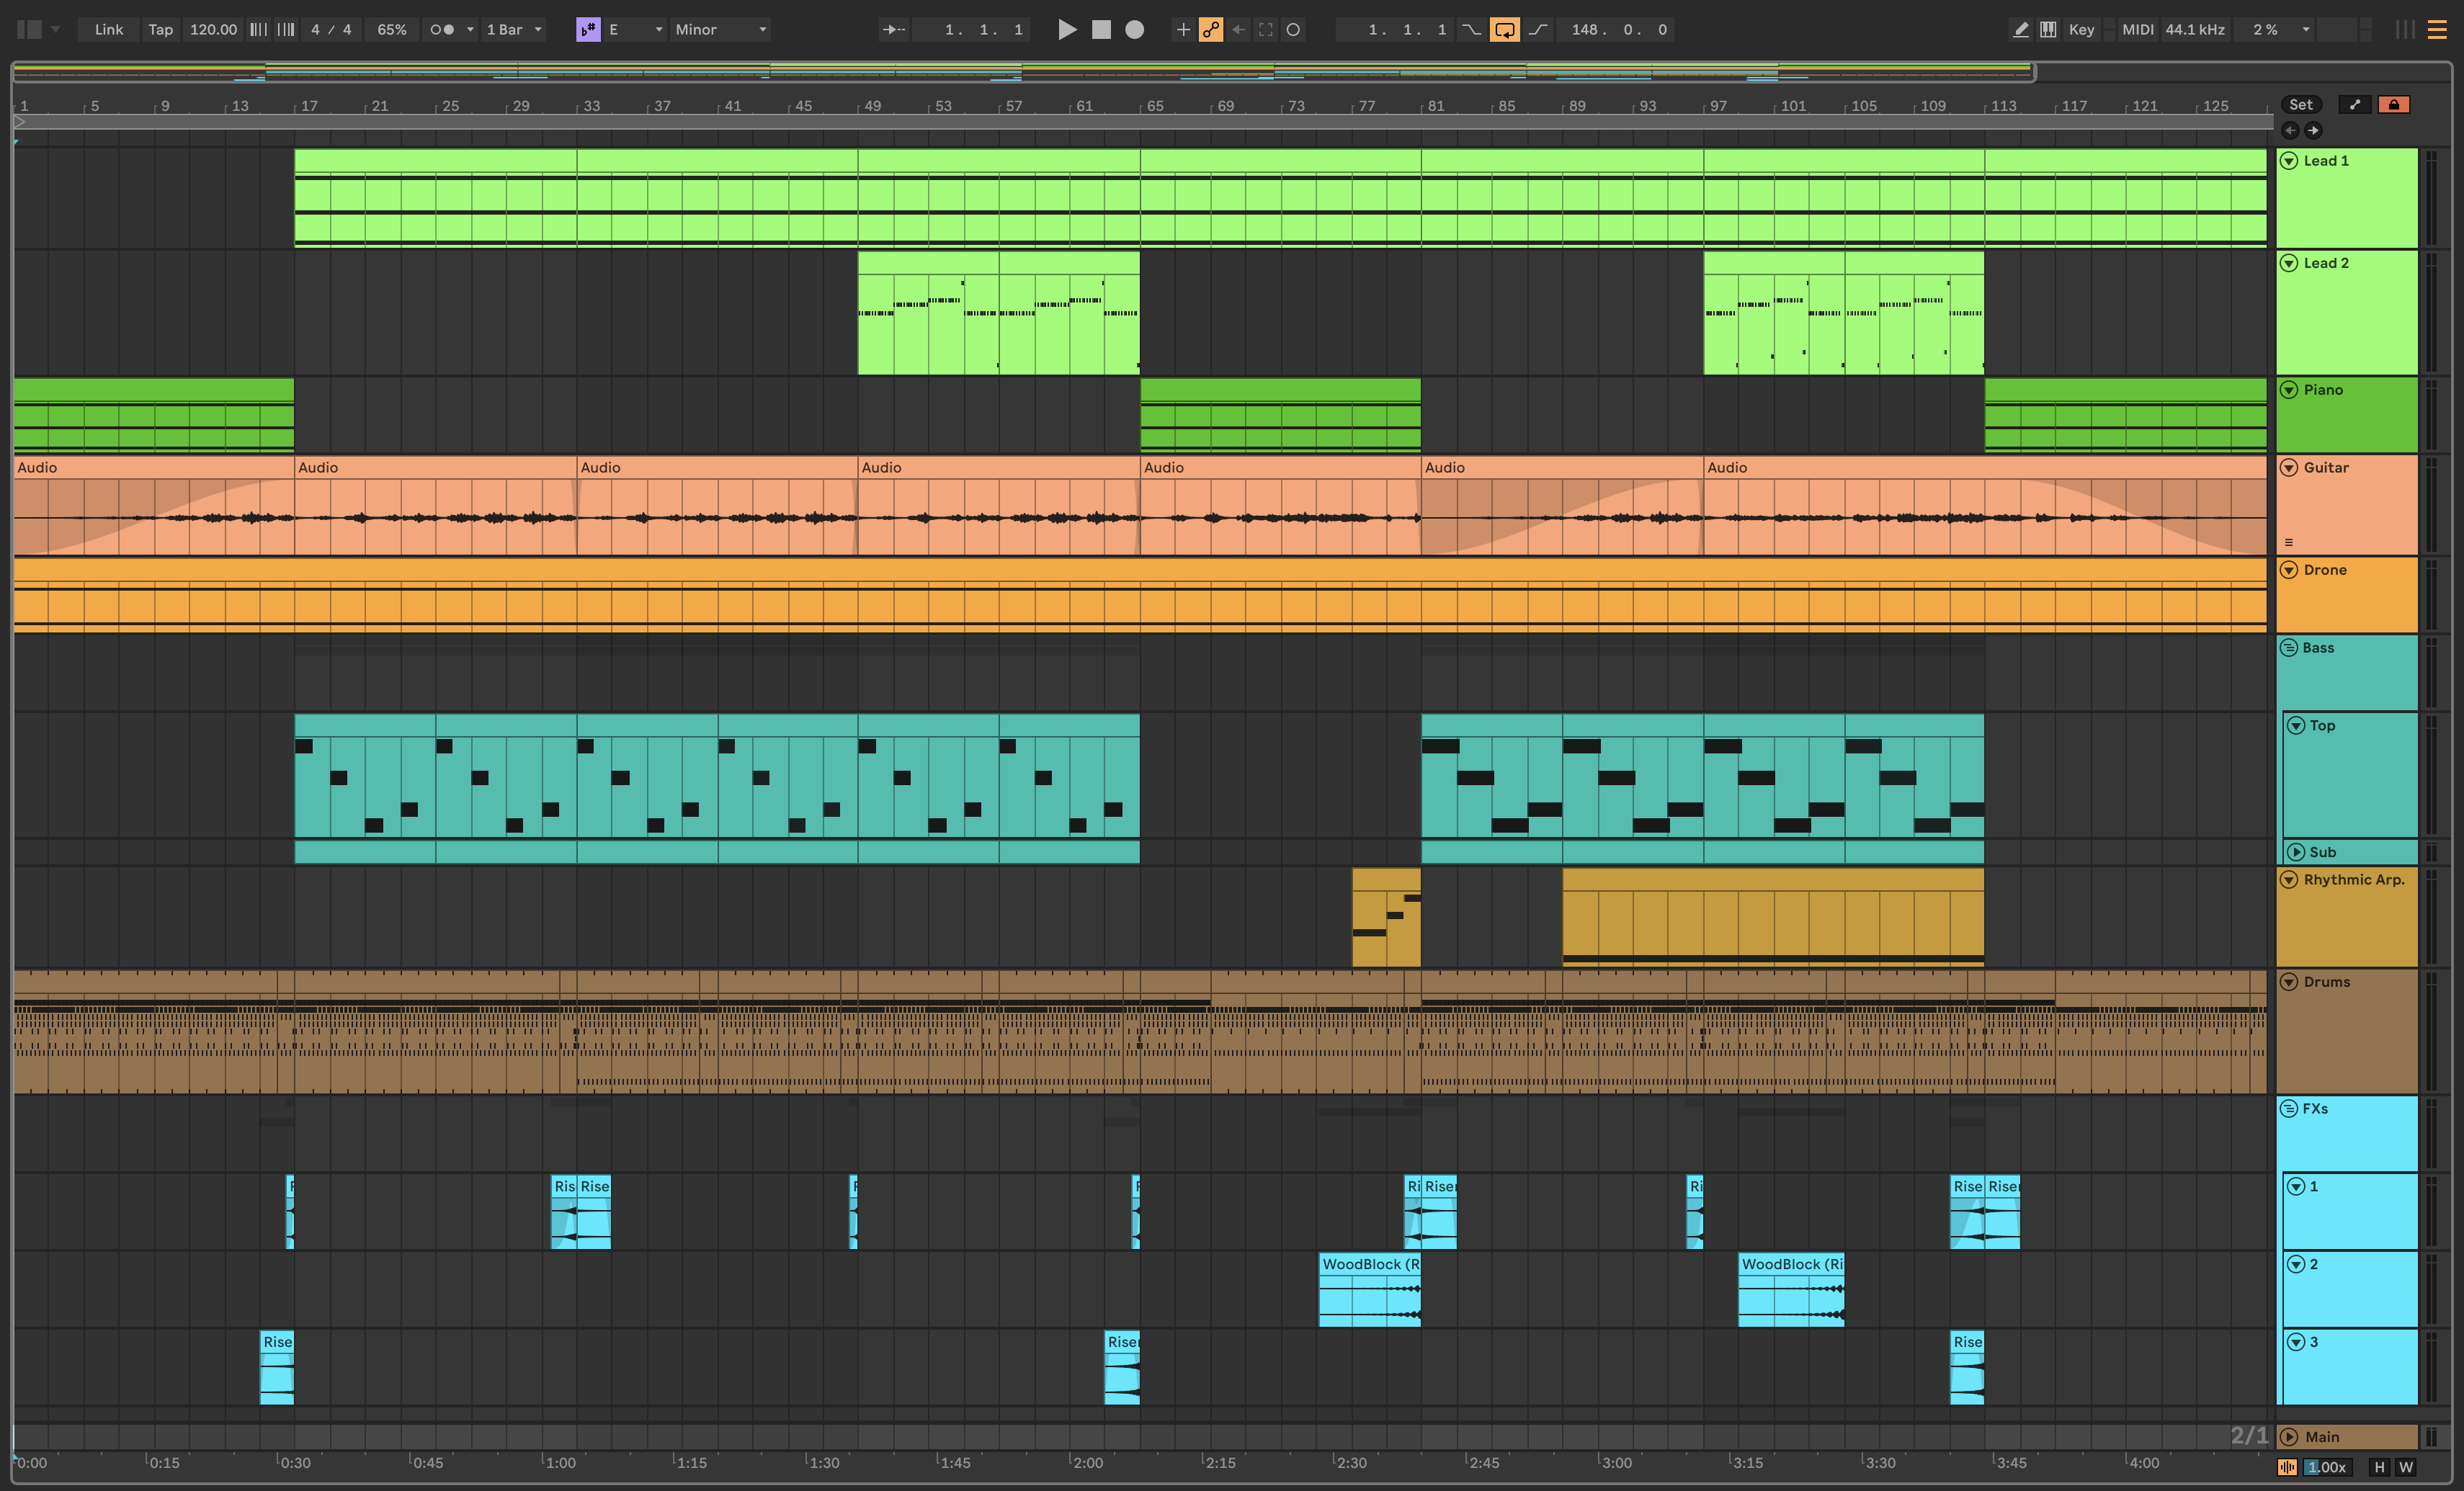Fold the Drums track
This screenshot has height=1491, width=2464.
[x=2289, y=982]
